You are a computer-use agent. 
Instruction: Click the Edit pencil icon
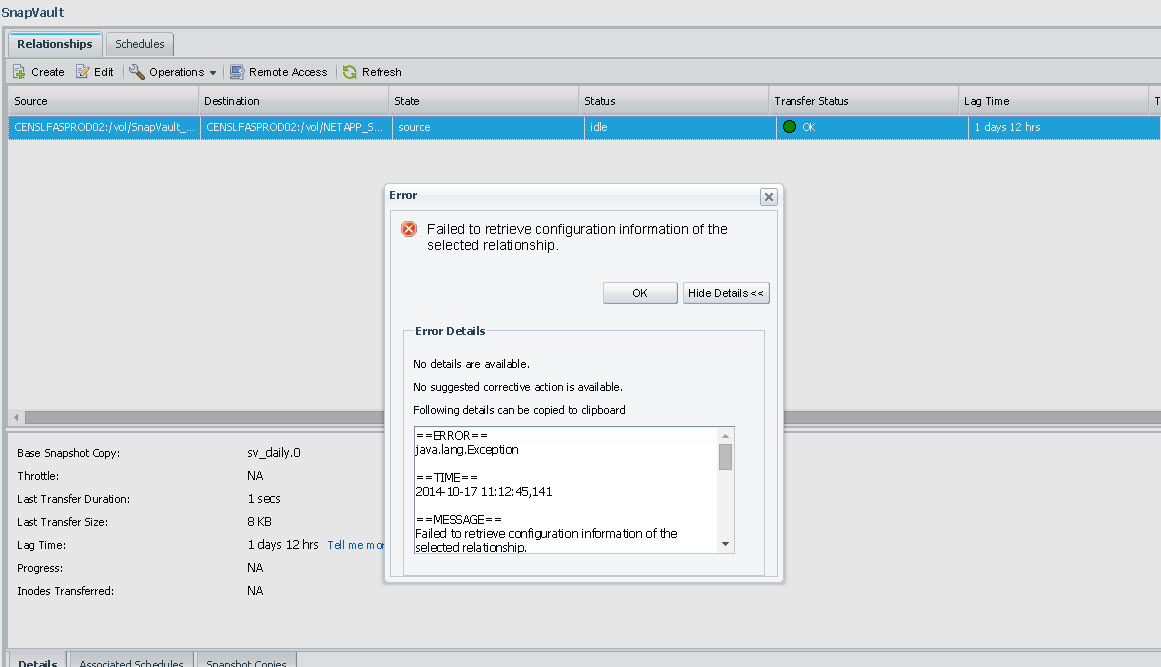(x=82, y=72)
